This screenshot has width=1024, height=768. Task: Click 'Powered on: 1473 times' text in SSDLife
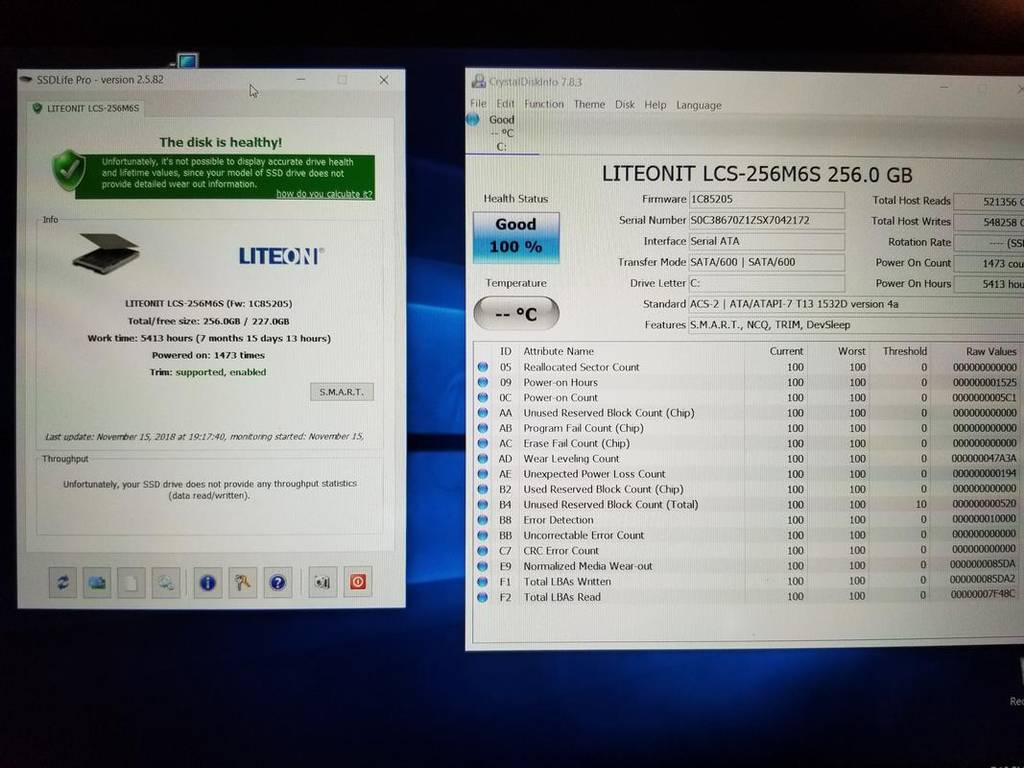(208, 355)
